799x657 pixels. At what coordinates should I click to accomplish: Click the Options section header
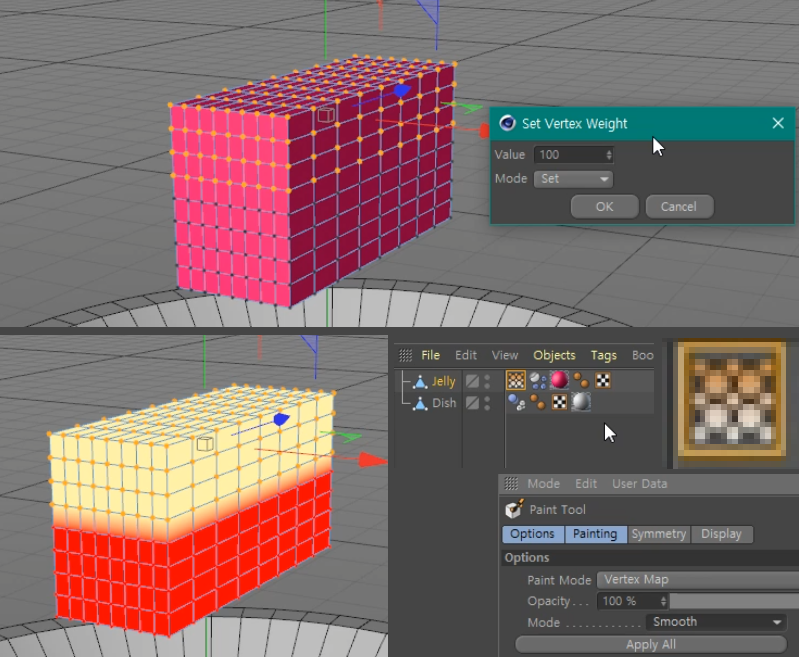tap(650, 558)
